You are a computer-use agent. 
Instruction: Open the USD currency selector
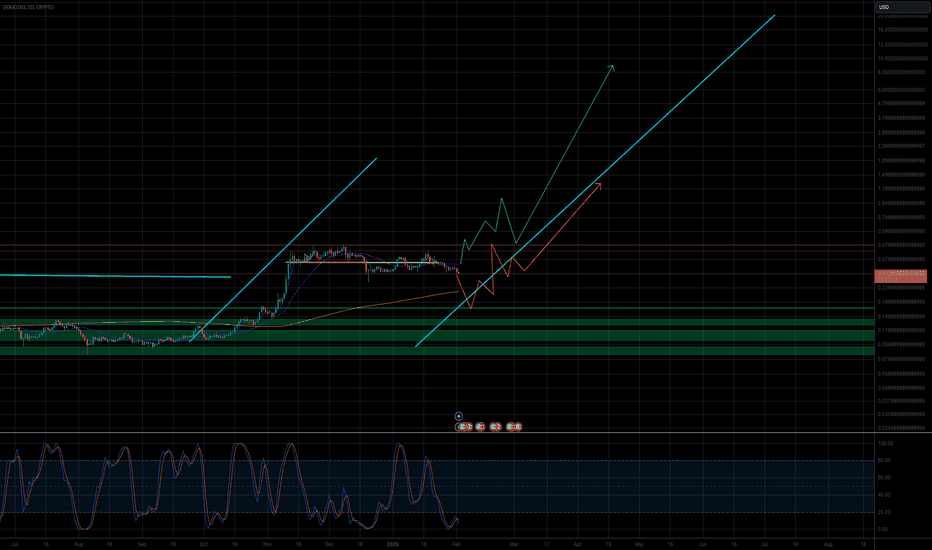(902, 7)
